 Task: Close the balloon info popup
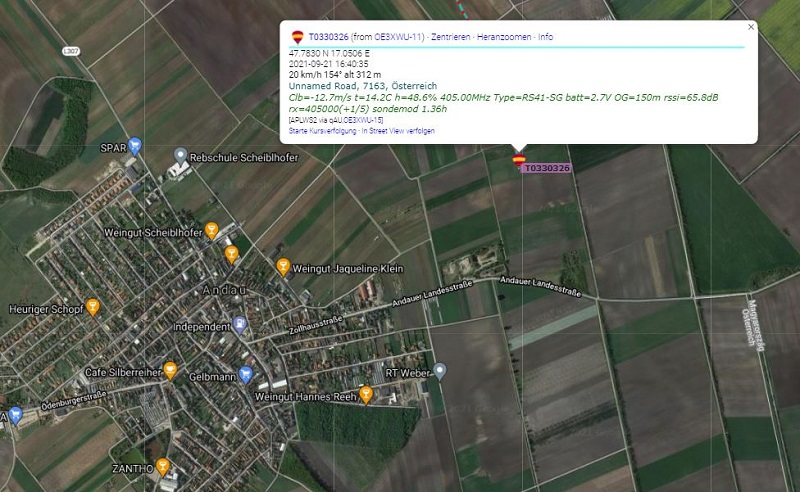pos(751,27)
